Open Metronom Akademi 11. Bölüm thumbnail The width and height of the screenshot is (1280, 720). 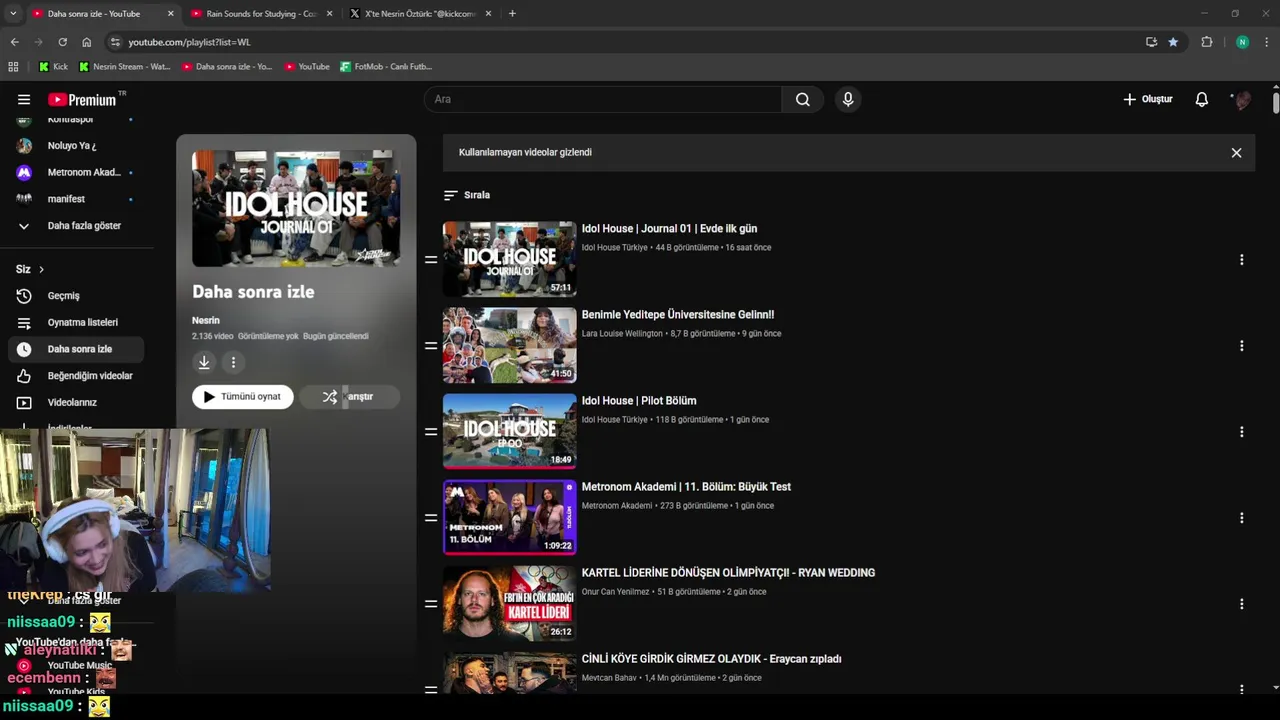click(x=509, y=517)
